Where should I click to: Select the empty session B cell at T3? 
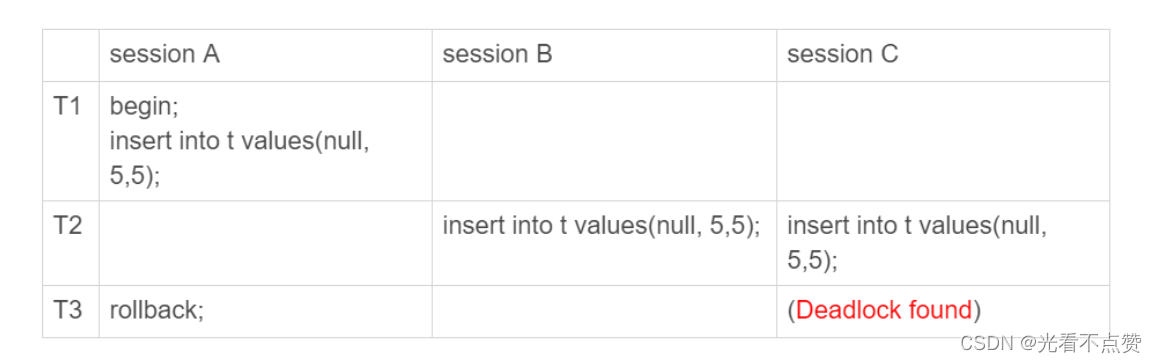604,311
